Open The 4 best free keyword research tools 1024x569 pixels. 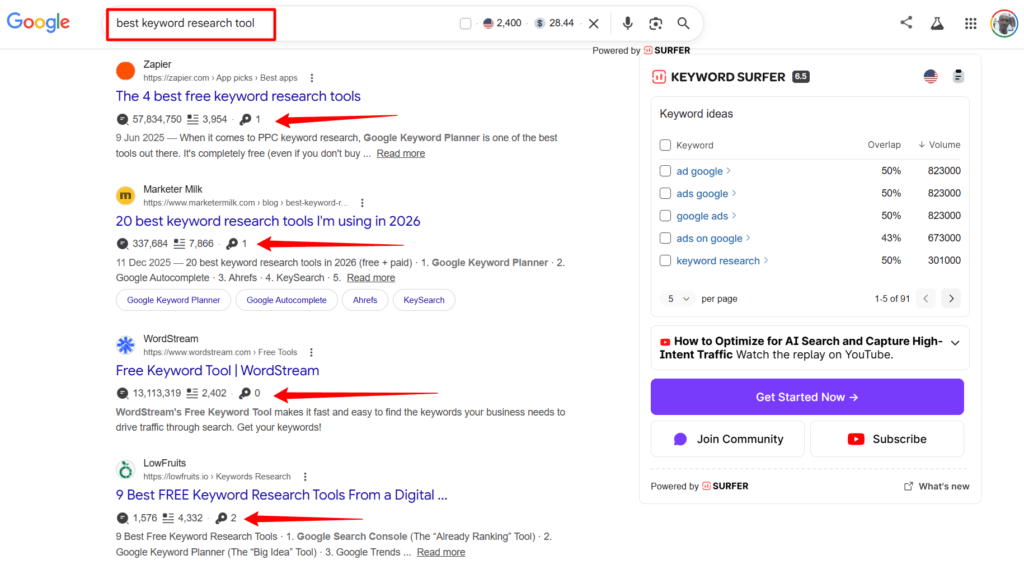pos(238,96)
